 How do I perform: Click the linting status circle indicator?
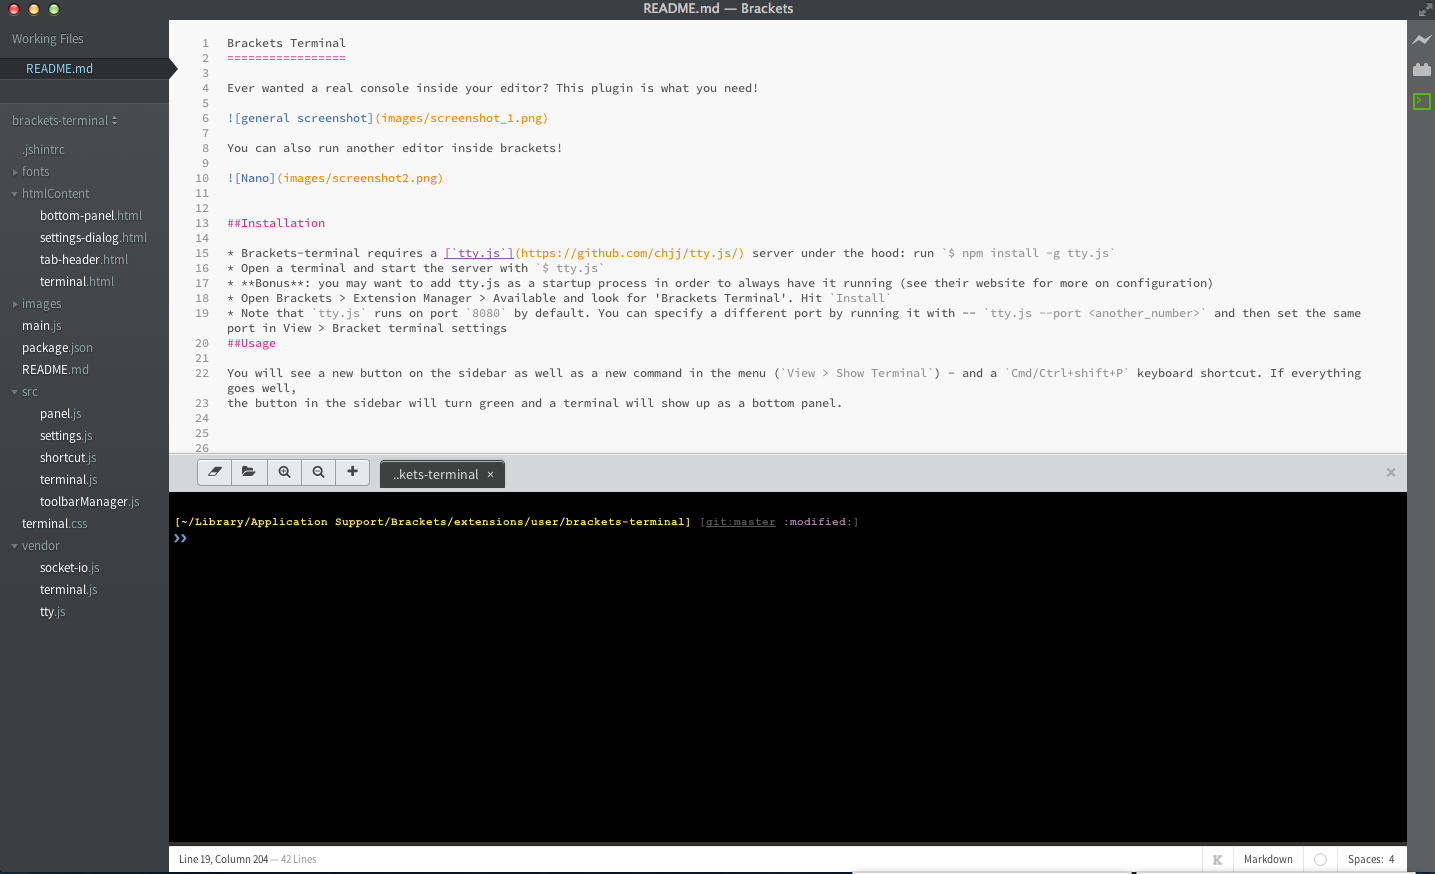[1320, 860]
